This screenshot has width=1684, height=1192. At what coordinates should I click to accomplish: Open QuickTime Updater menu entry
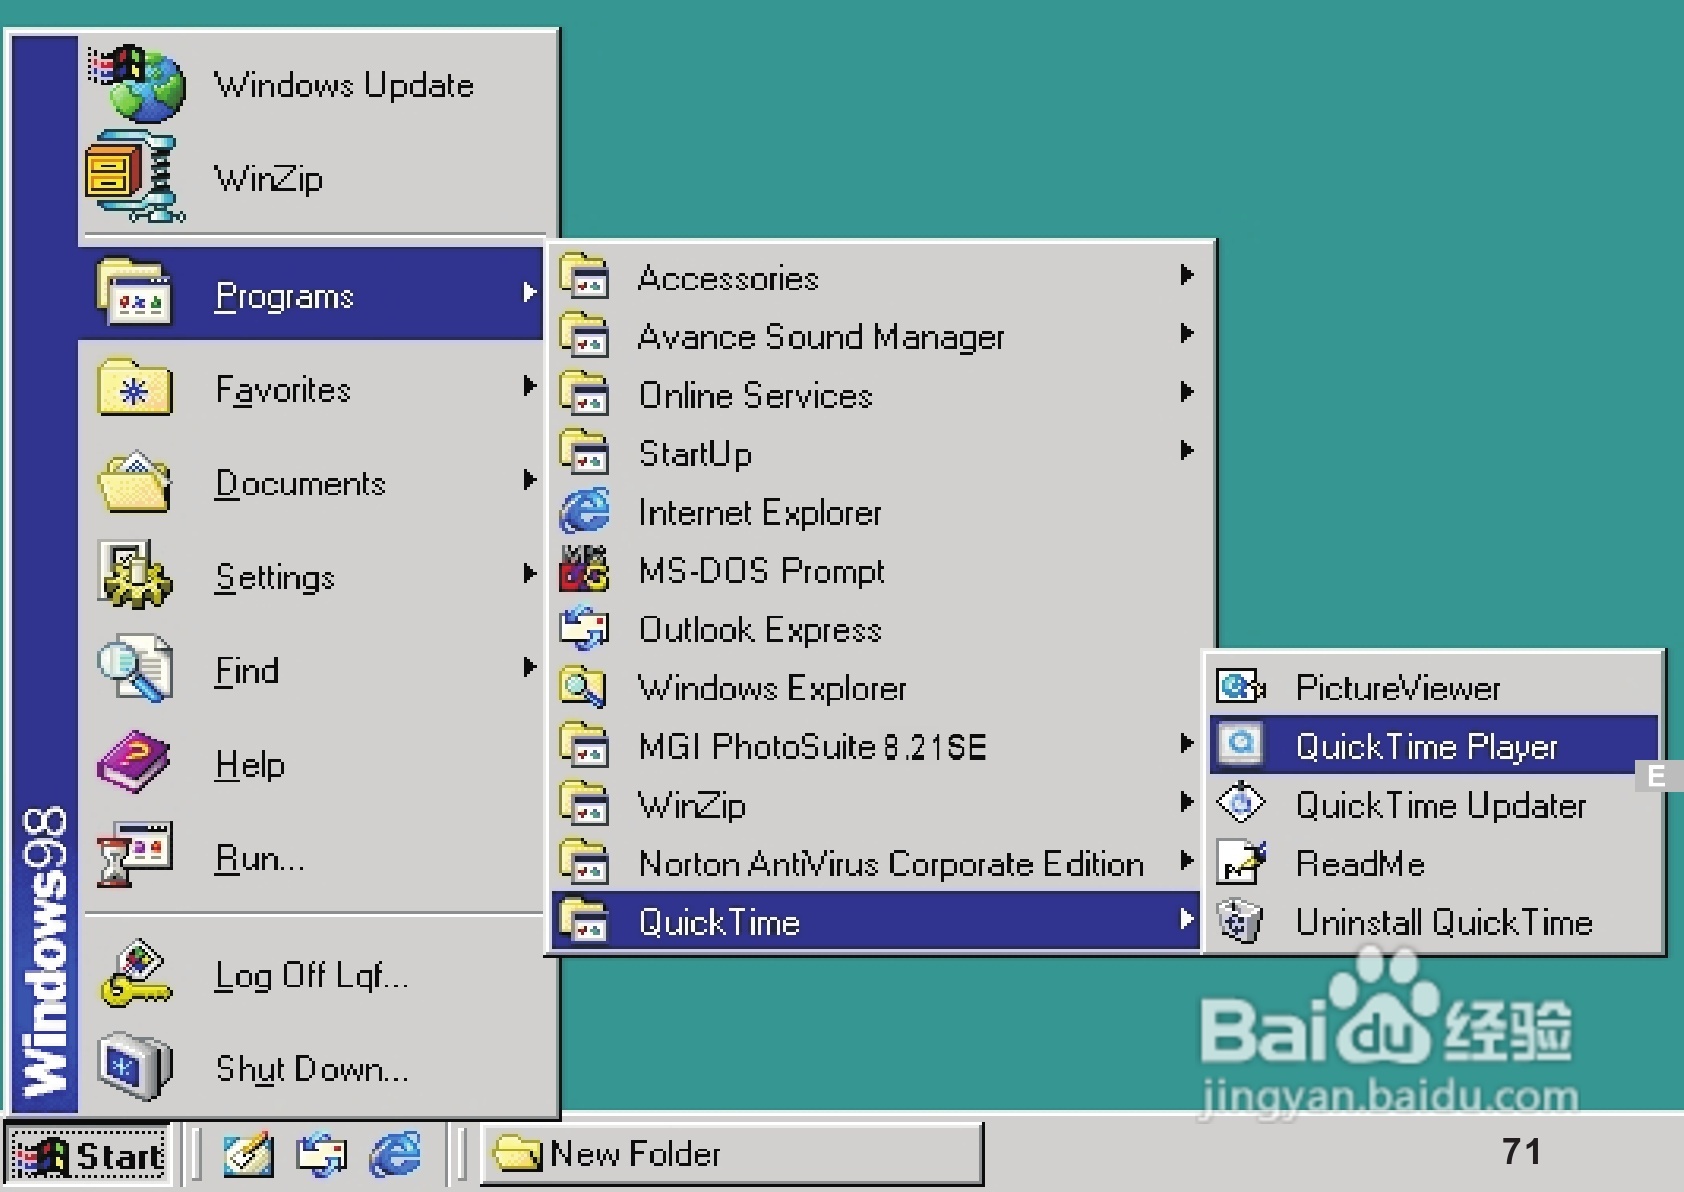point(1433,804)
